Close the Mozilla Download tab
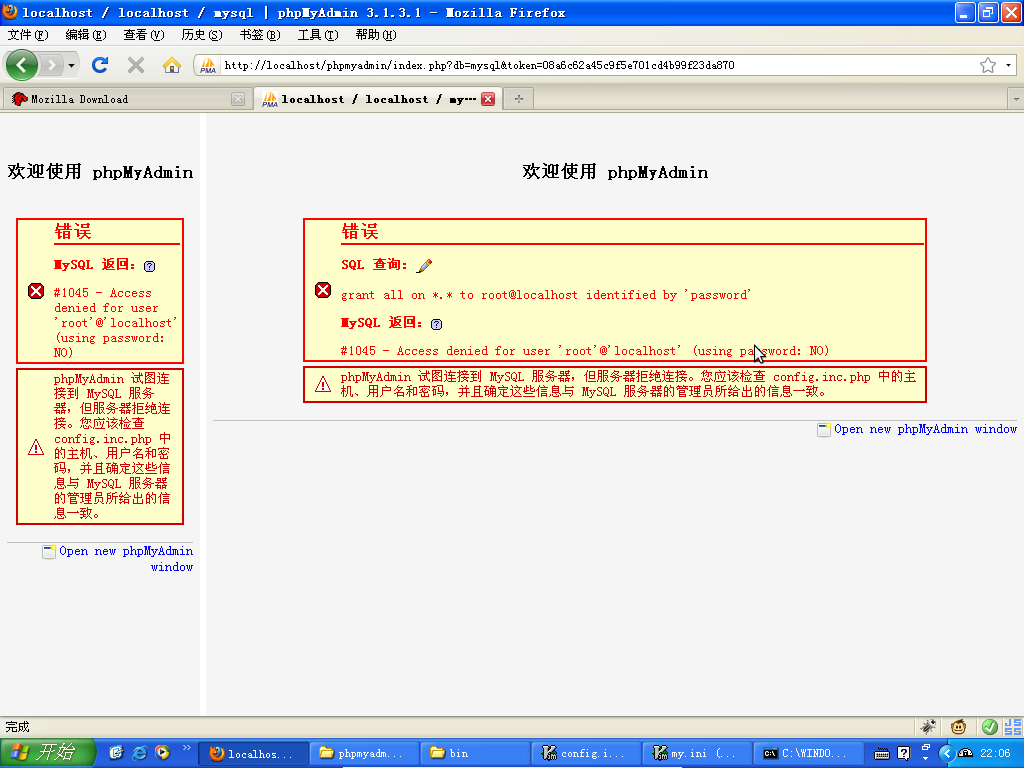This screenshot has height=768, width=1024. point(238,99)
